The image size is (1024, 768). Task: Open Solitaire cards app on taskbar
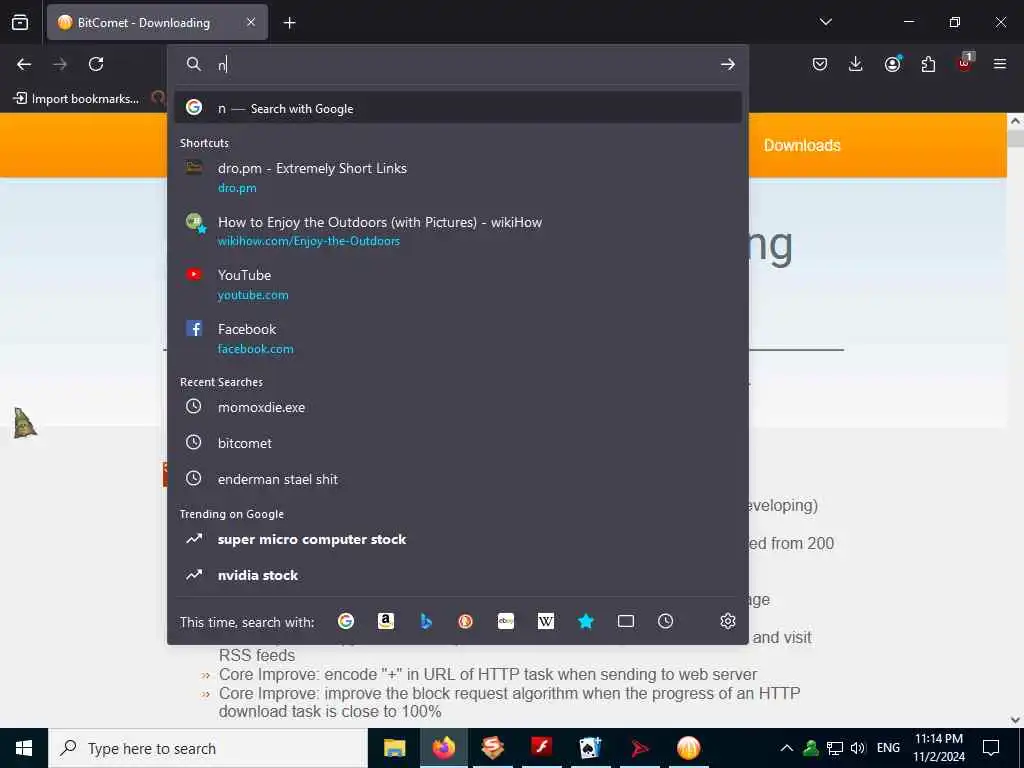tap(590, 748)
